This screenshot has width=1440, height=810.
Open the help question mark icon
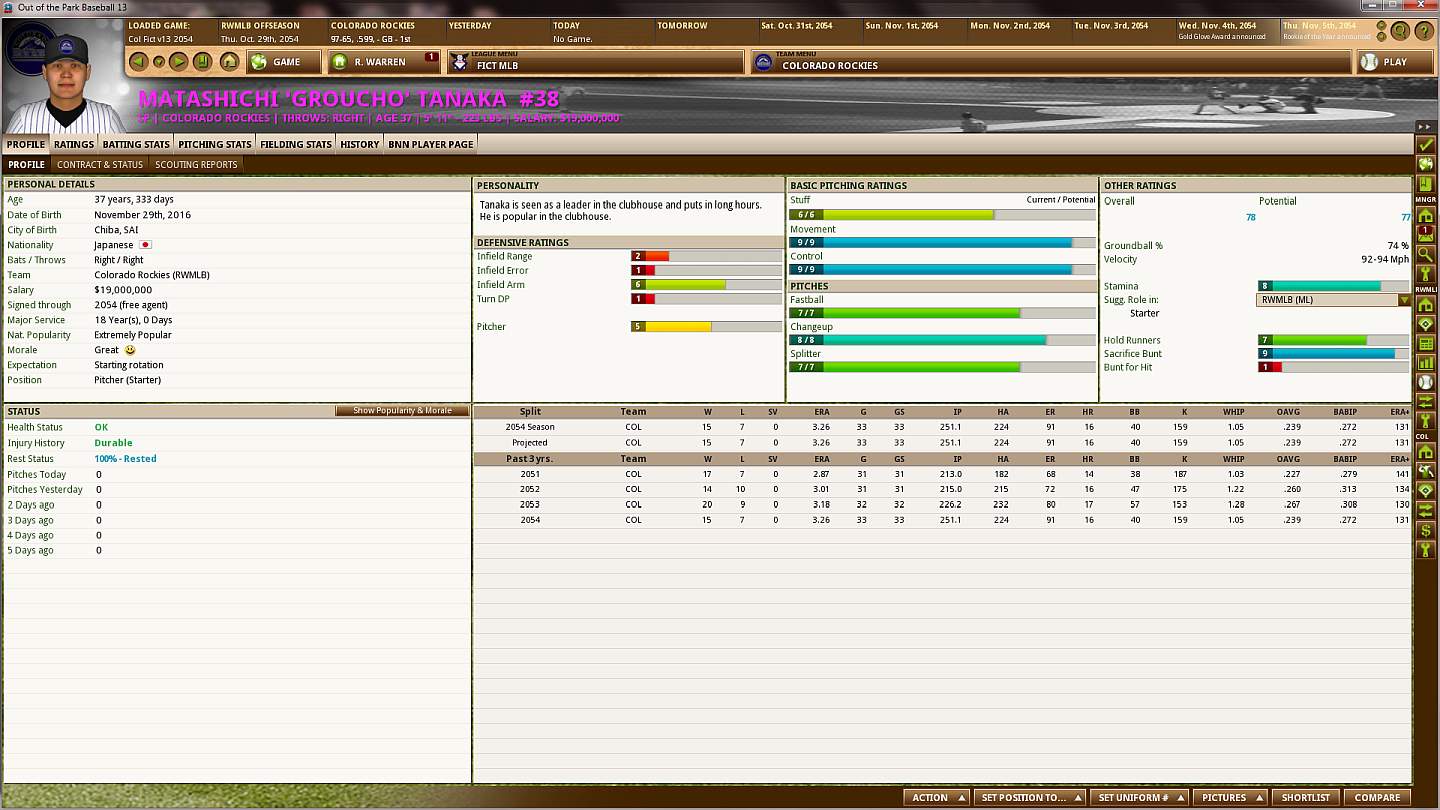click(1423, 31)
